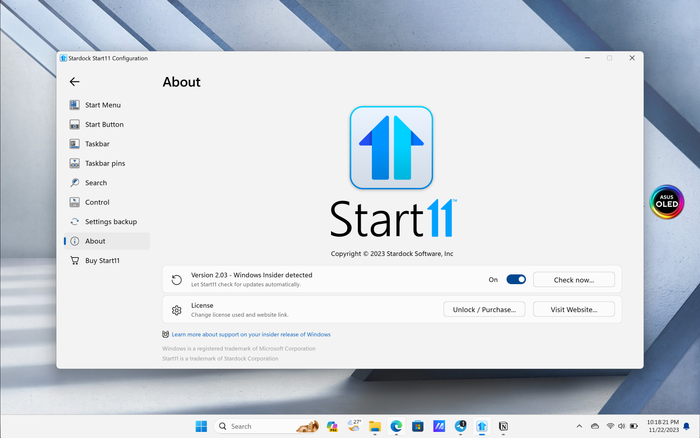Turn off automatic update checking toggle
This screenshot has height=438, width=700.
click(516, 279)
